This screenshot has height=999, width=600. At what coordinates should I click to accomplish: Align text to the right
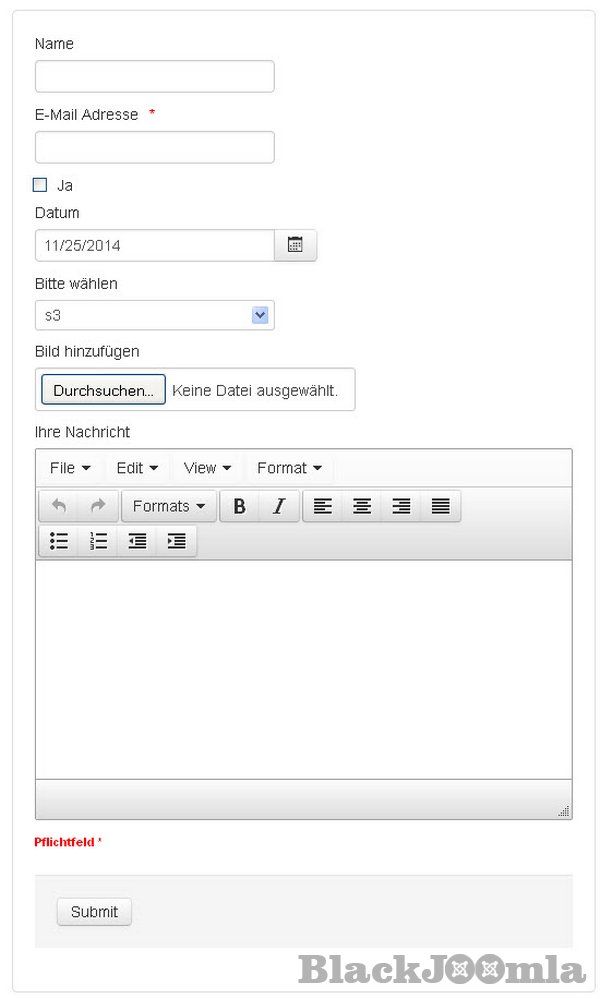coord(401,506)
